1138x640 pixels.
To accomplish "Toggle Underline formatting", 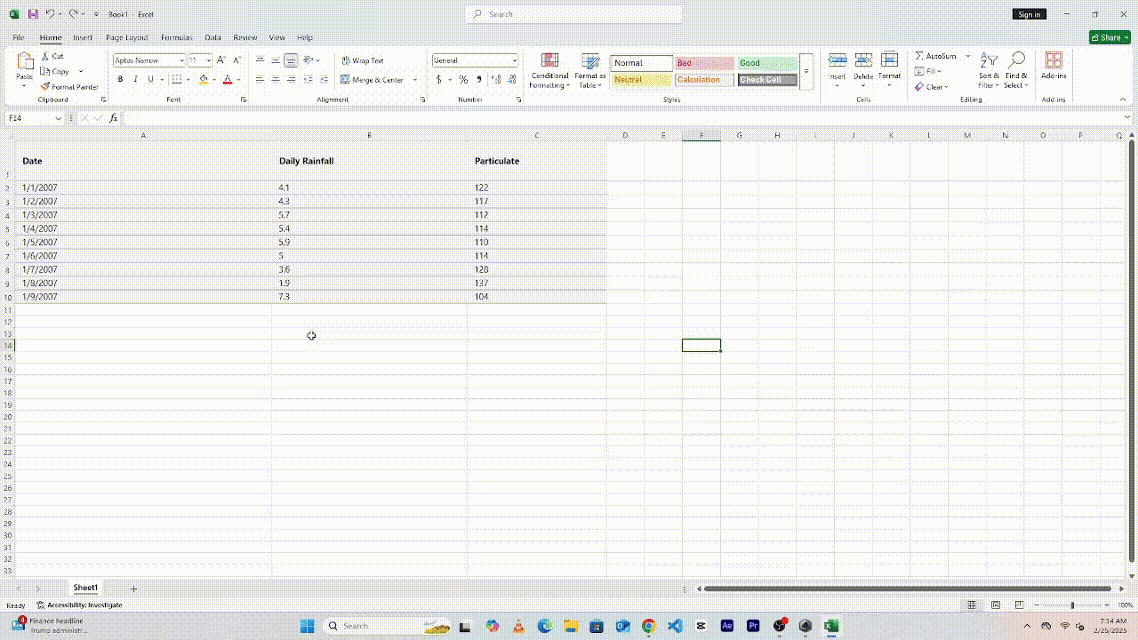I will 151,79.
